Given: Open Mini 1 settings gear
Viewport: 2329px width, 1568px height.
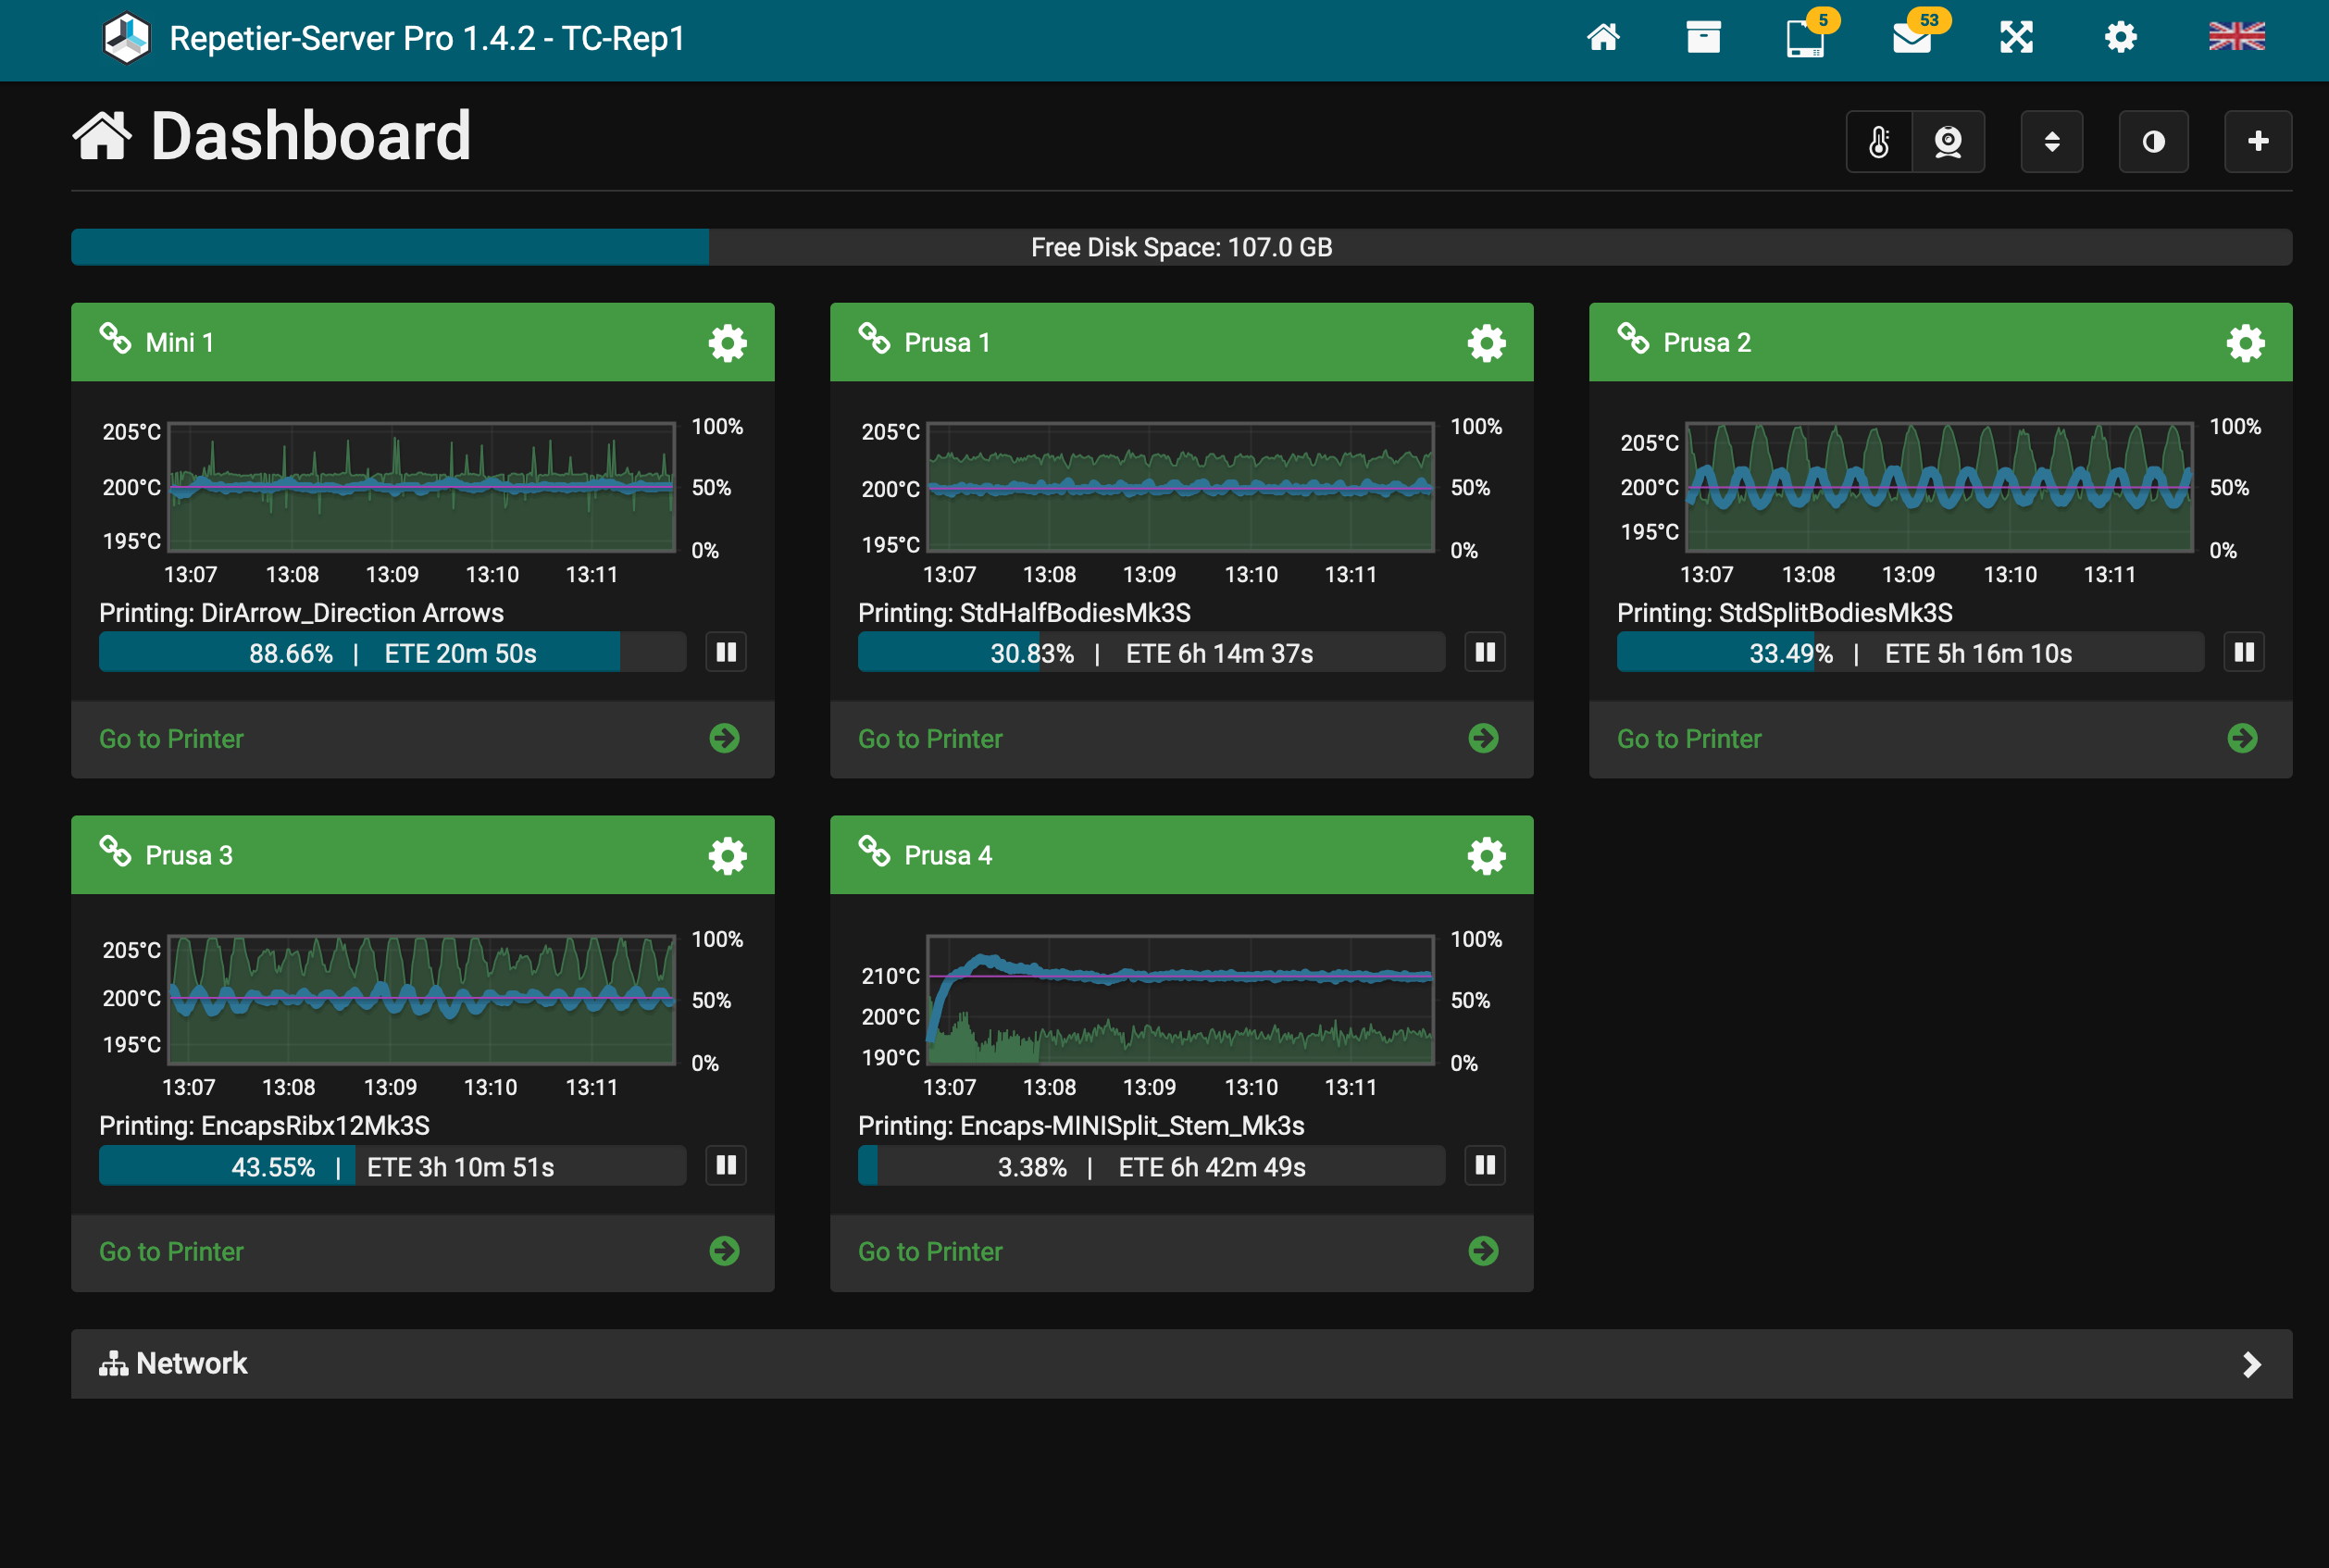Looking at the screenshot, I should pyautogui.click(x=727, y=343).
